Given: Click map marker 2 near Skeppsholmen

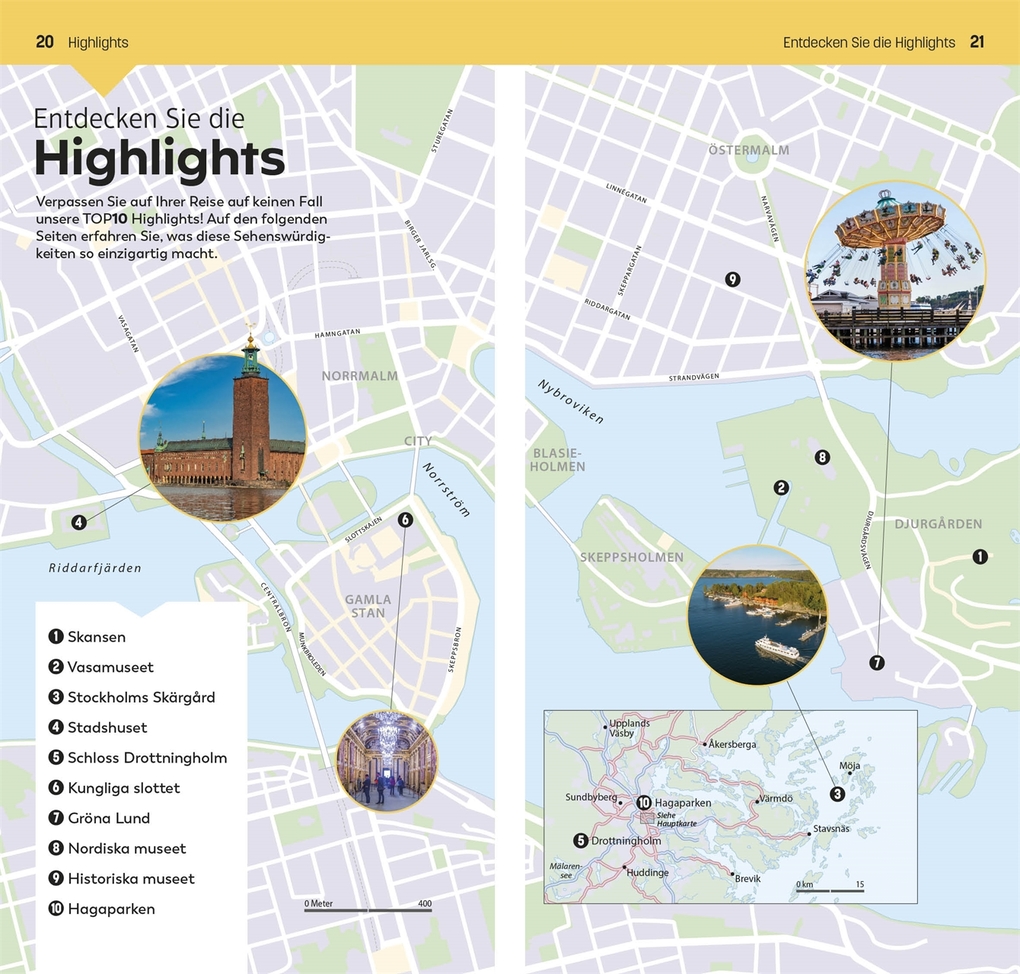Looking at the screenshot, I should (x=781, y=488).
